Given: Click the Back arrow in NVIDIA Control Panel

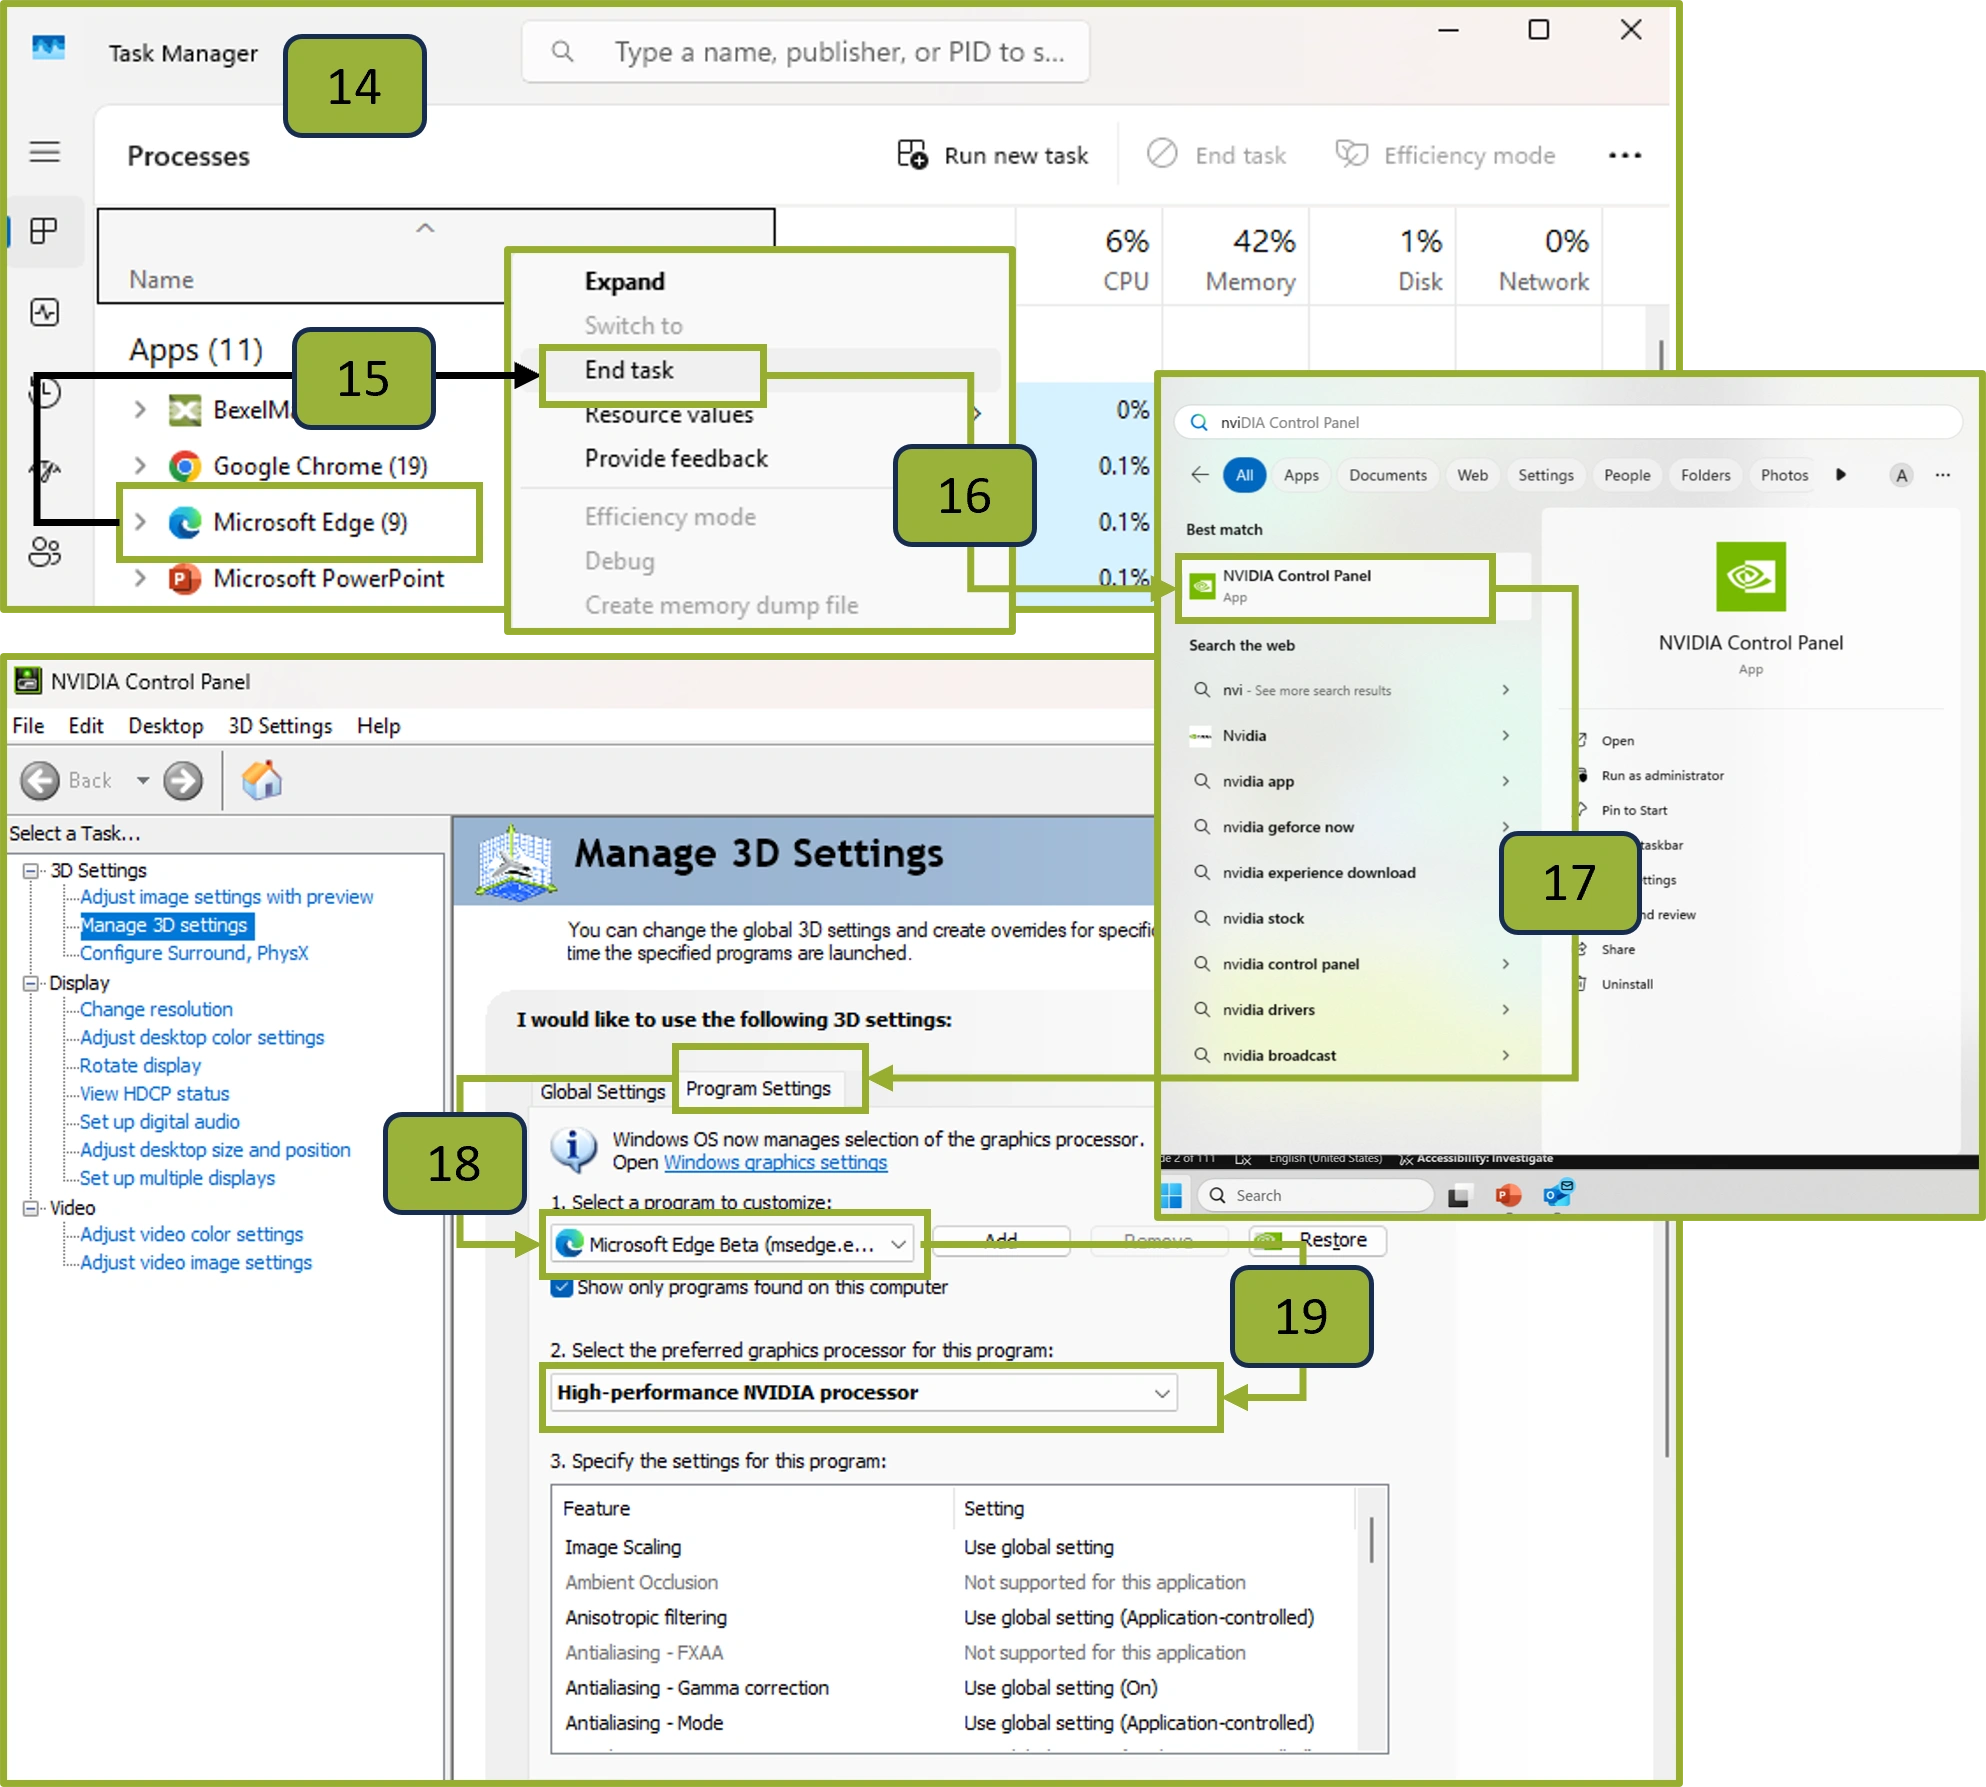Looking at the screenshot, I should [41, 781].
